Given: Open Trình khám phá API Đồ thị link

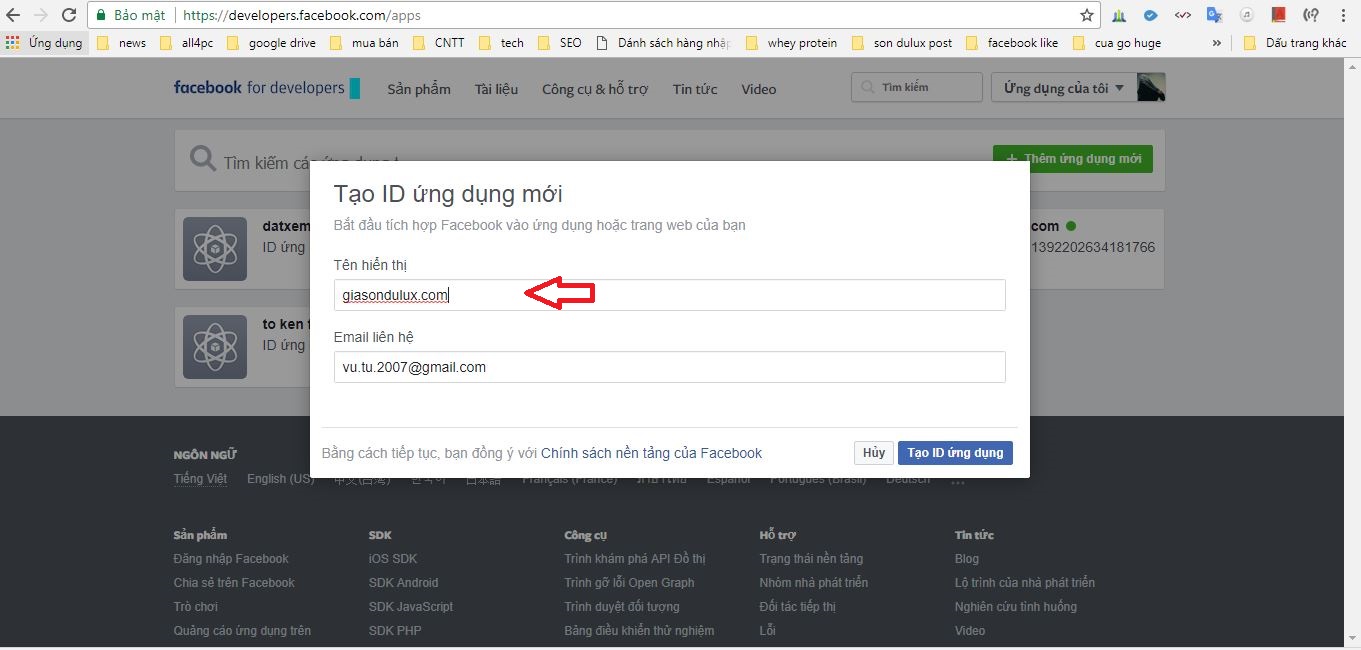Looking at the screenshot, I should tap(635, 559).
